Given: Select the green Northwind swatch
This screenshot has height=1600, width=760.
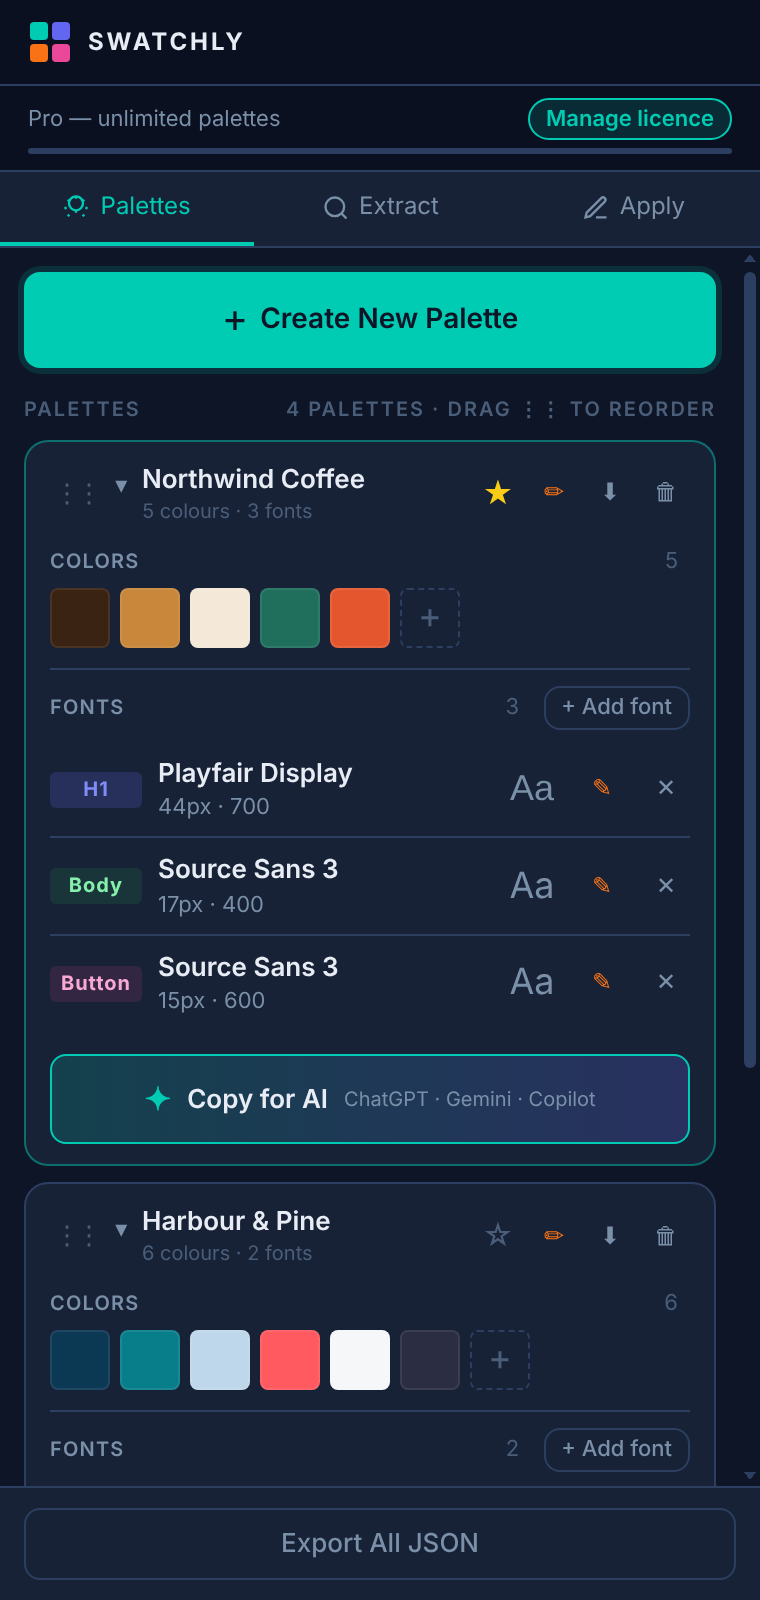Looking at the screenshot, I should click(290, 618).
